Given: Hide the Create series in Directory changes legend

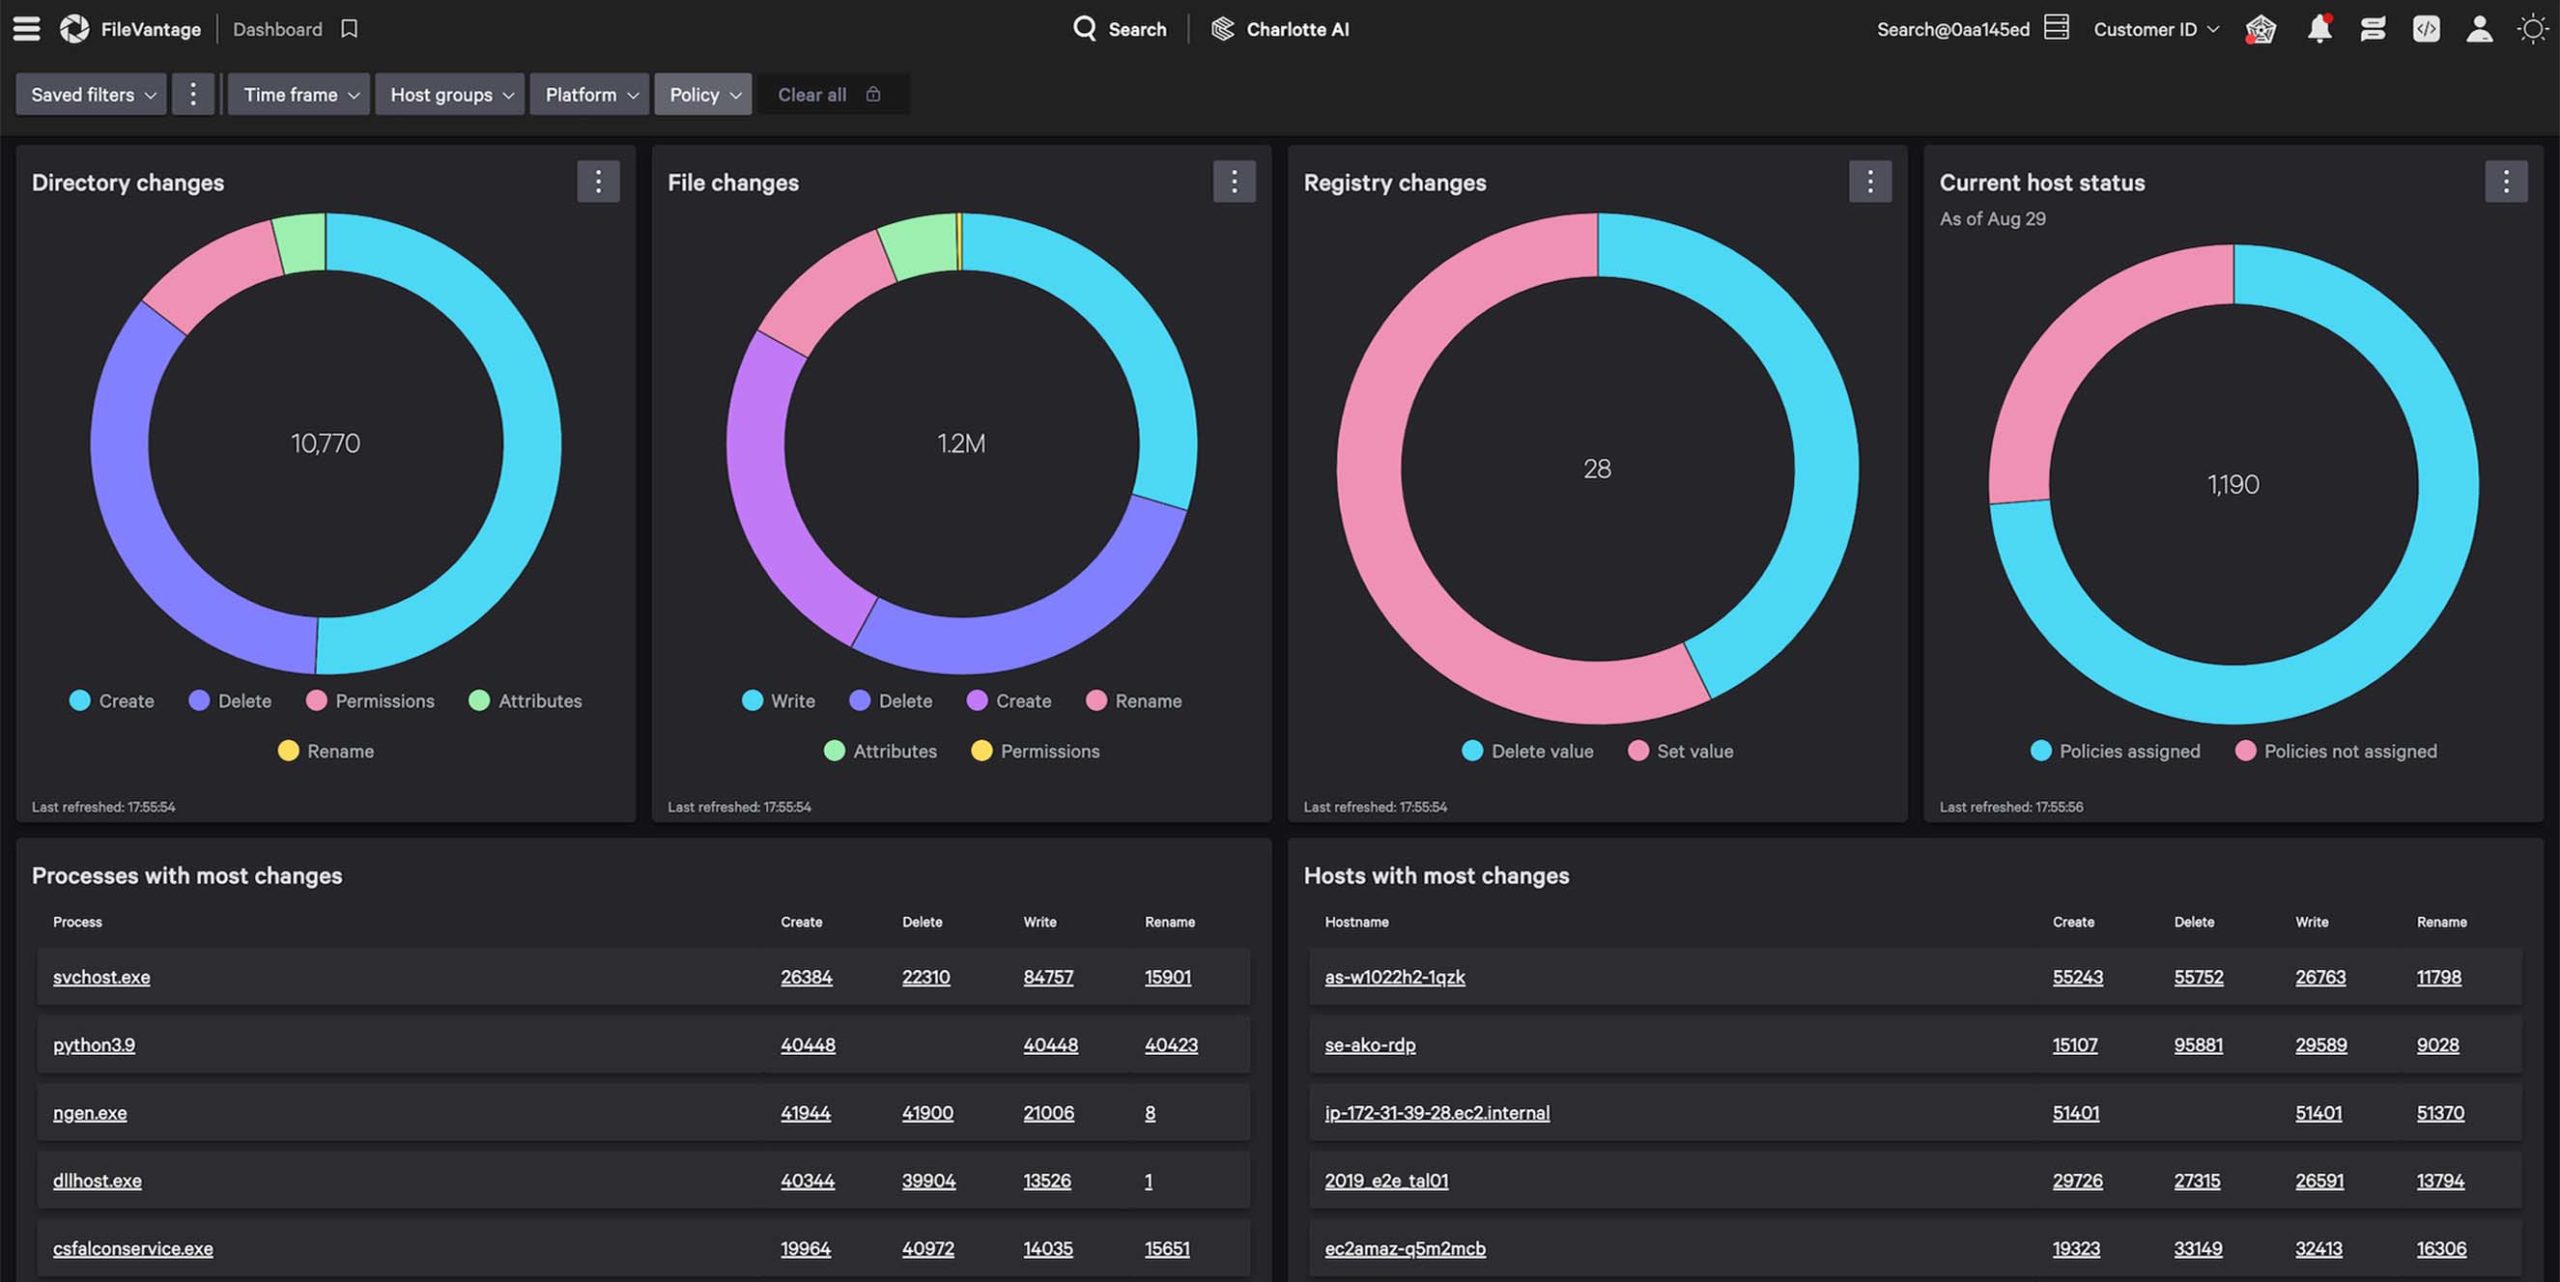Looking at the screenshot, I should coord(112,700).
